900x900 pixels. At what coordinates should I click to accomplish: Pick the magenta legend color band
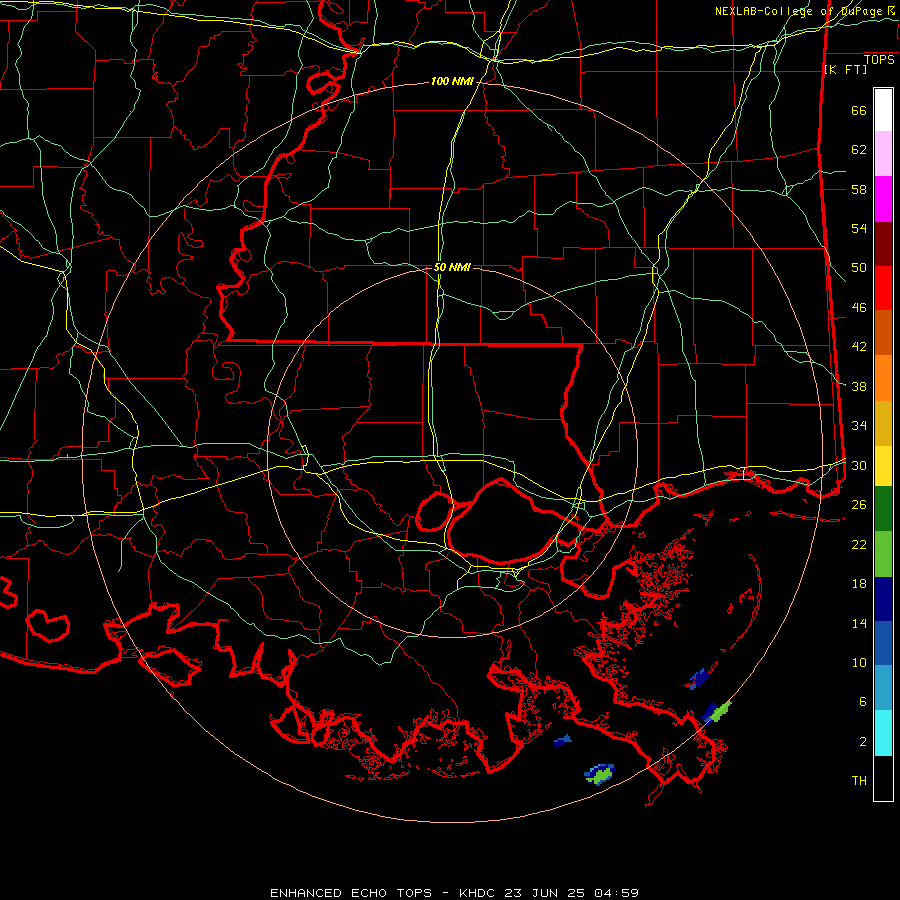tap(883, 199)
